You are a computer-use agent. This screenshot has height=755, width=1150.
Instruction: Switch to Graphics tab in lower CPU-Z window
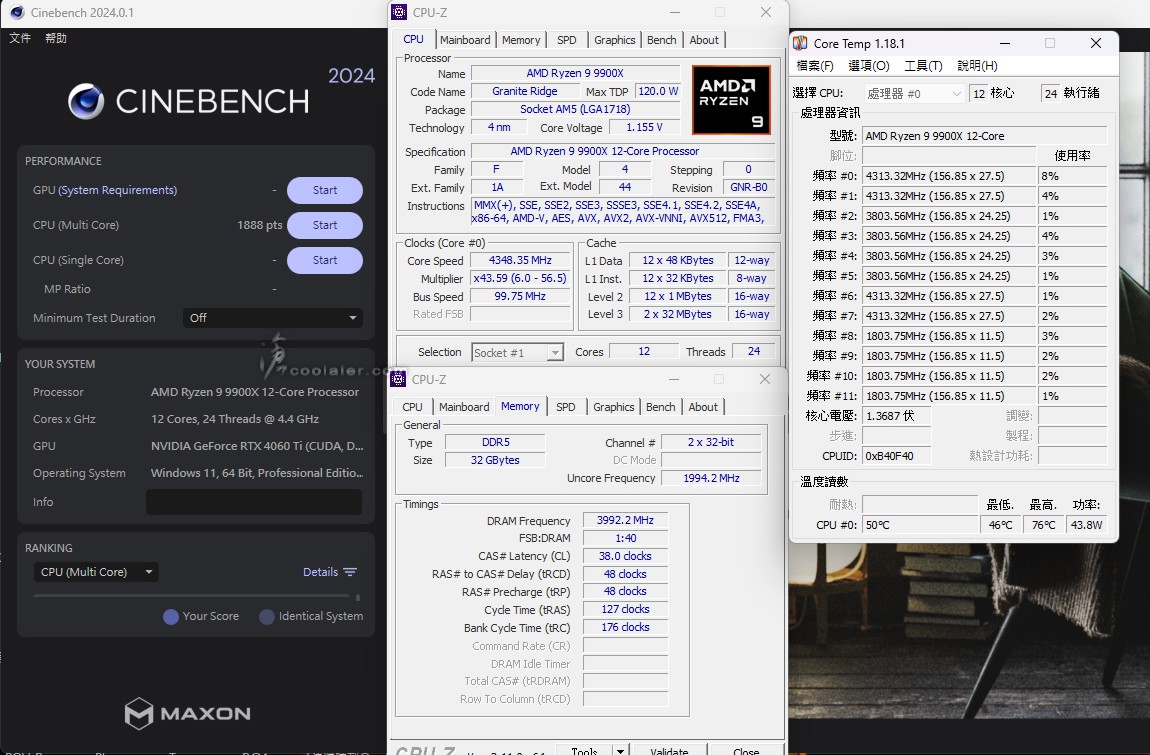(614, 407)
